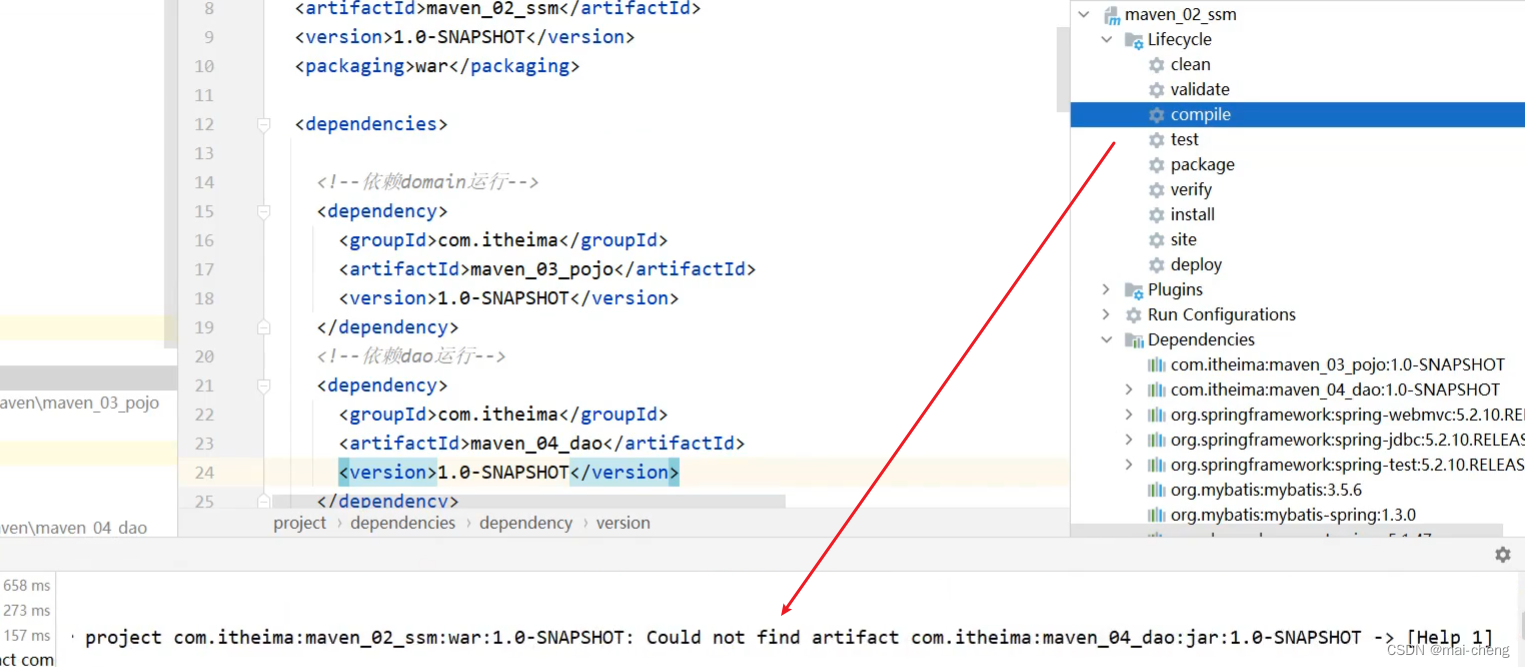1525x667 pixels.
Task: Expand the spring-webmvc dependency node
Action: click(1129, 415)
